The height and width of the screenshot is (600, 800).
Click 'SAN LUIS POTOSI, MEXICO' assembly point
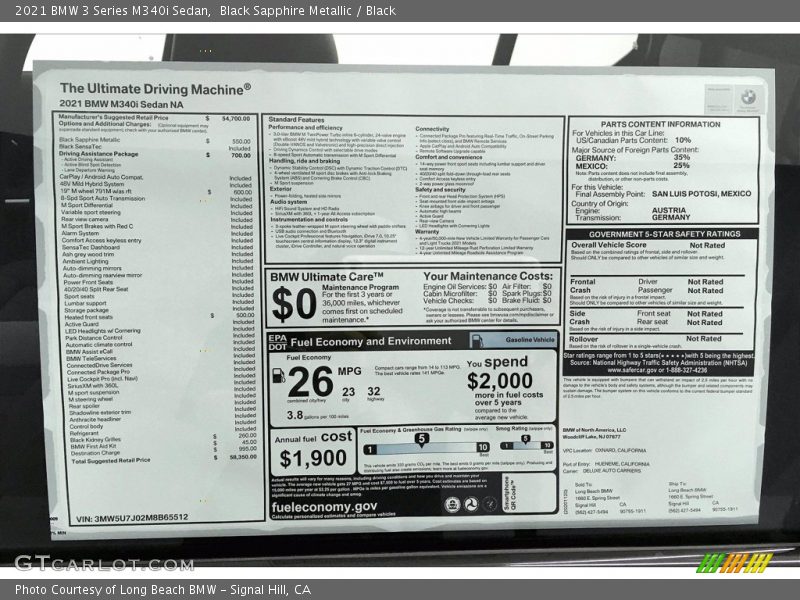701,194
